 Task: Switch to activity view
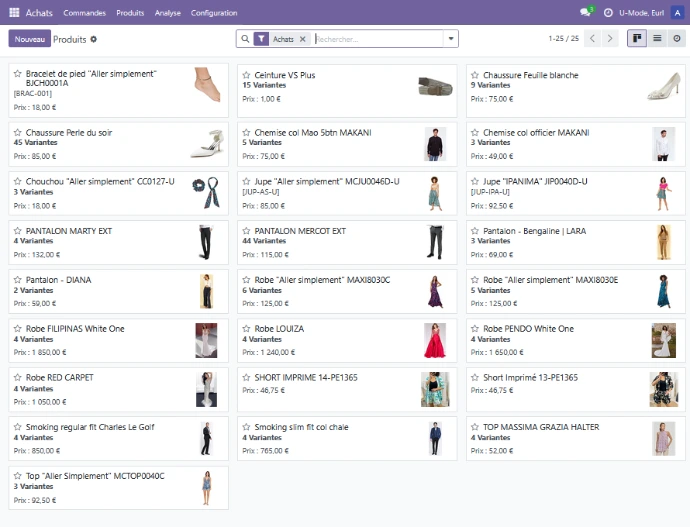coord(676,39)
